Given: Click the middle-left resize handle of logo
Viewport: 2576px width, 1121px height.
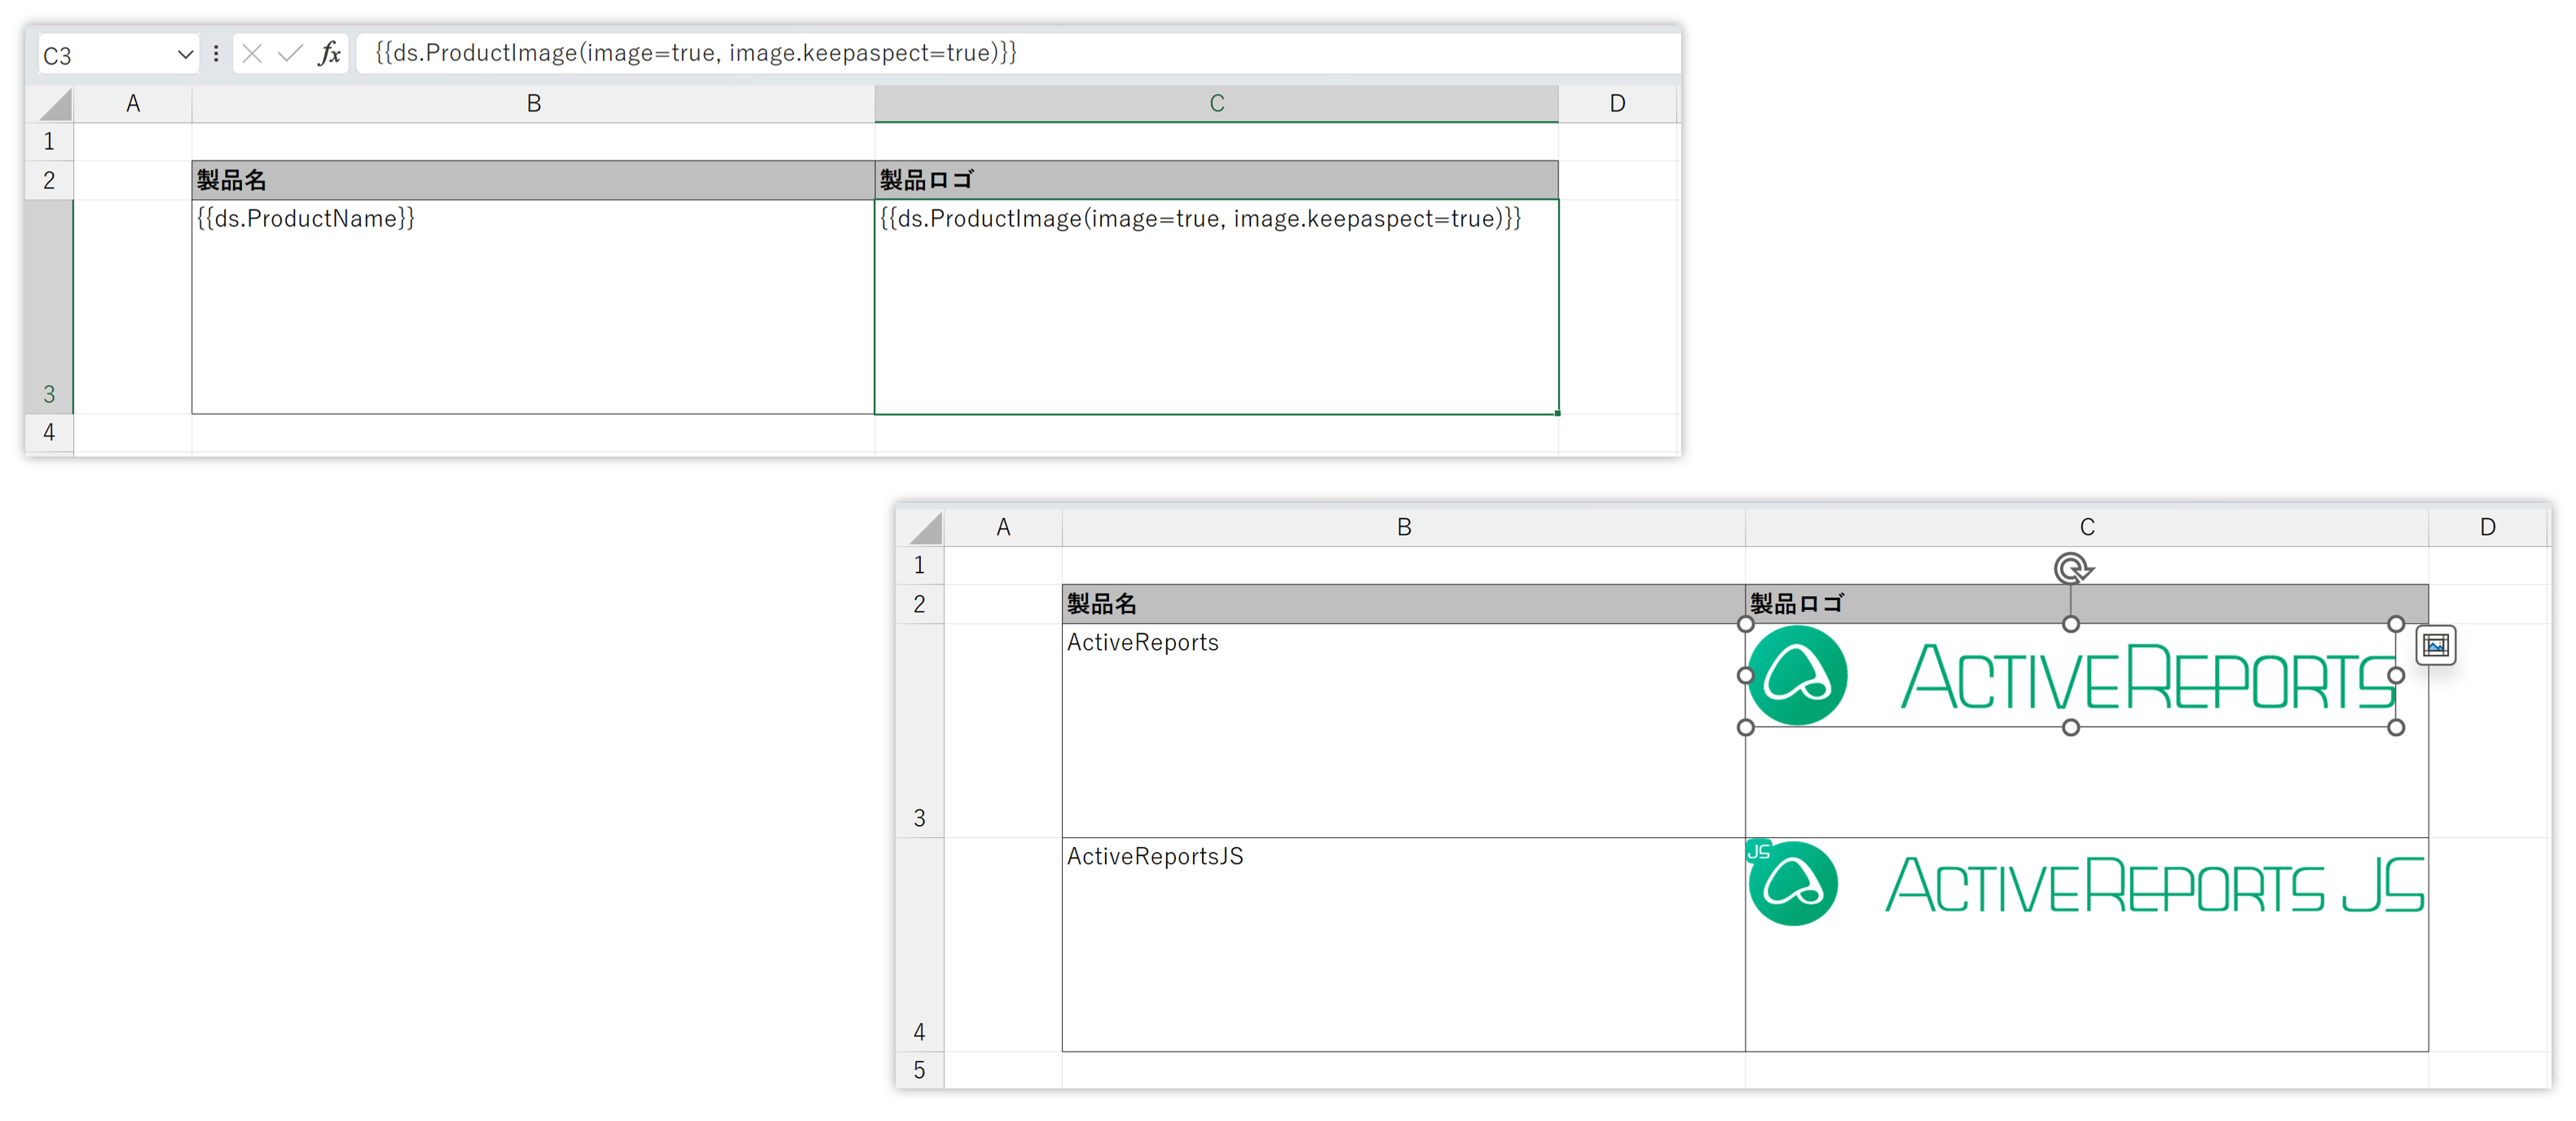Looking at the screenshot, I should 1746,676.
